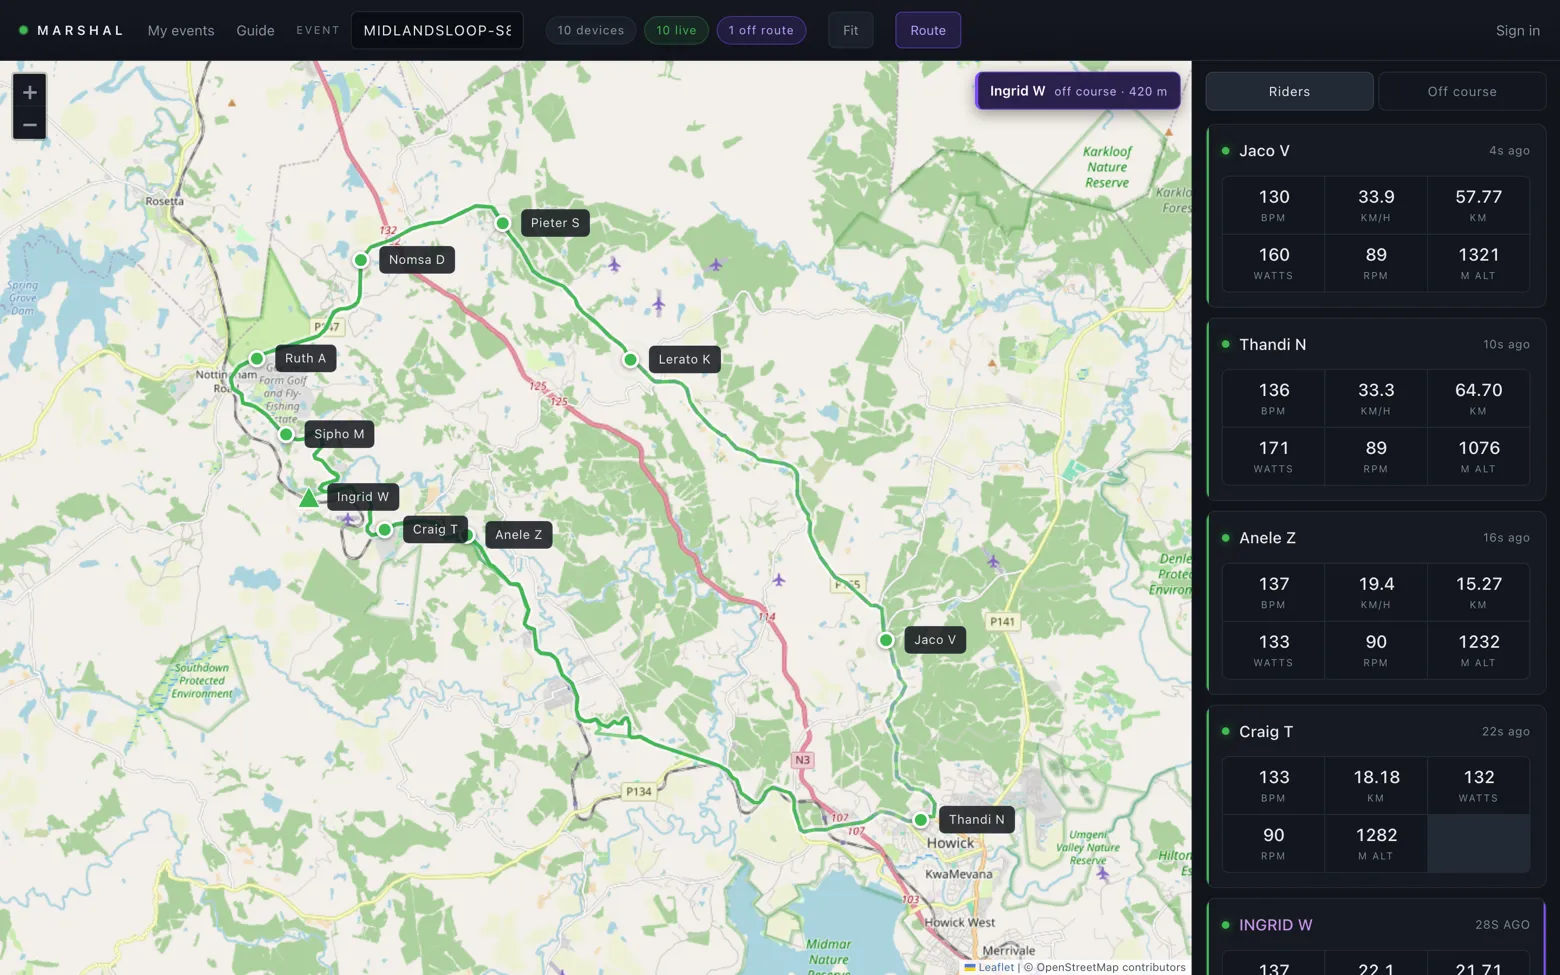Switch to the Riders tab
The width and height of the screenshot is (1560, 975).
pyautogui.click(x=1289, y=91)
